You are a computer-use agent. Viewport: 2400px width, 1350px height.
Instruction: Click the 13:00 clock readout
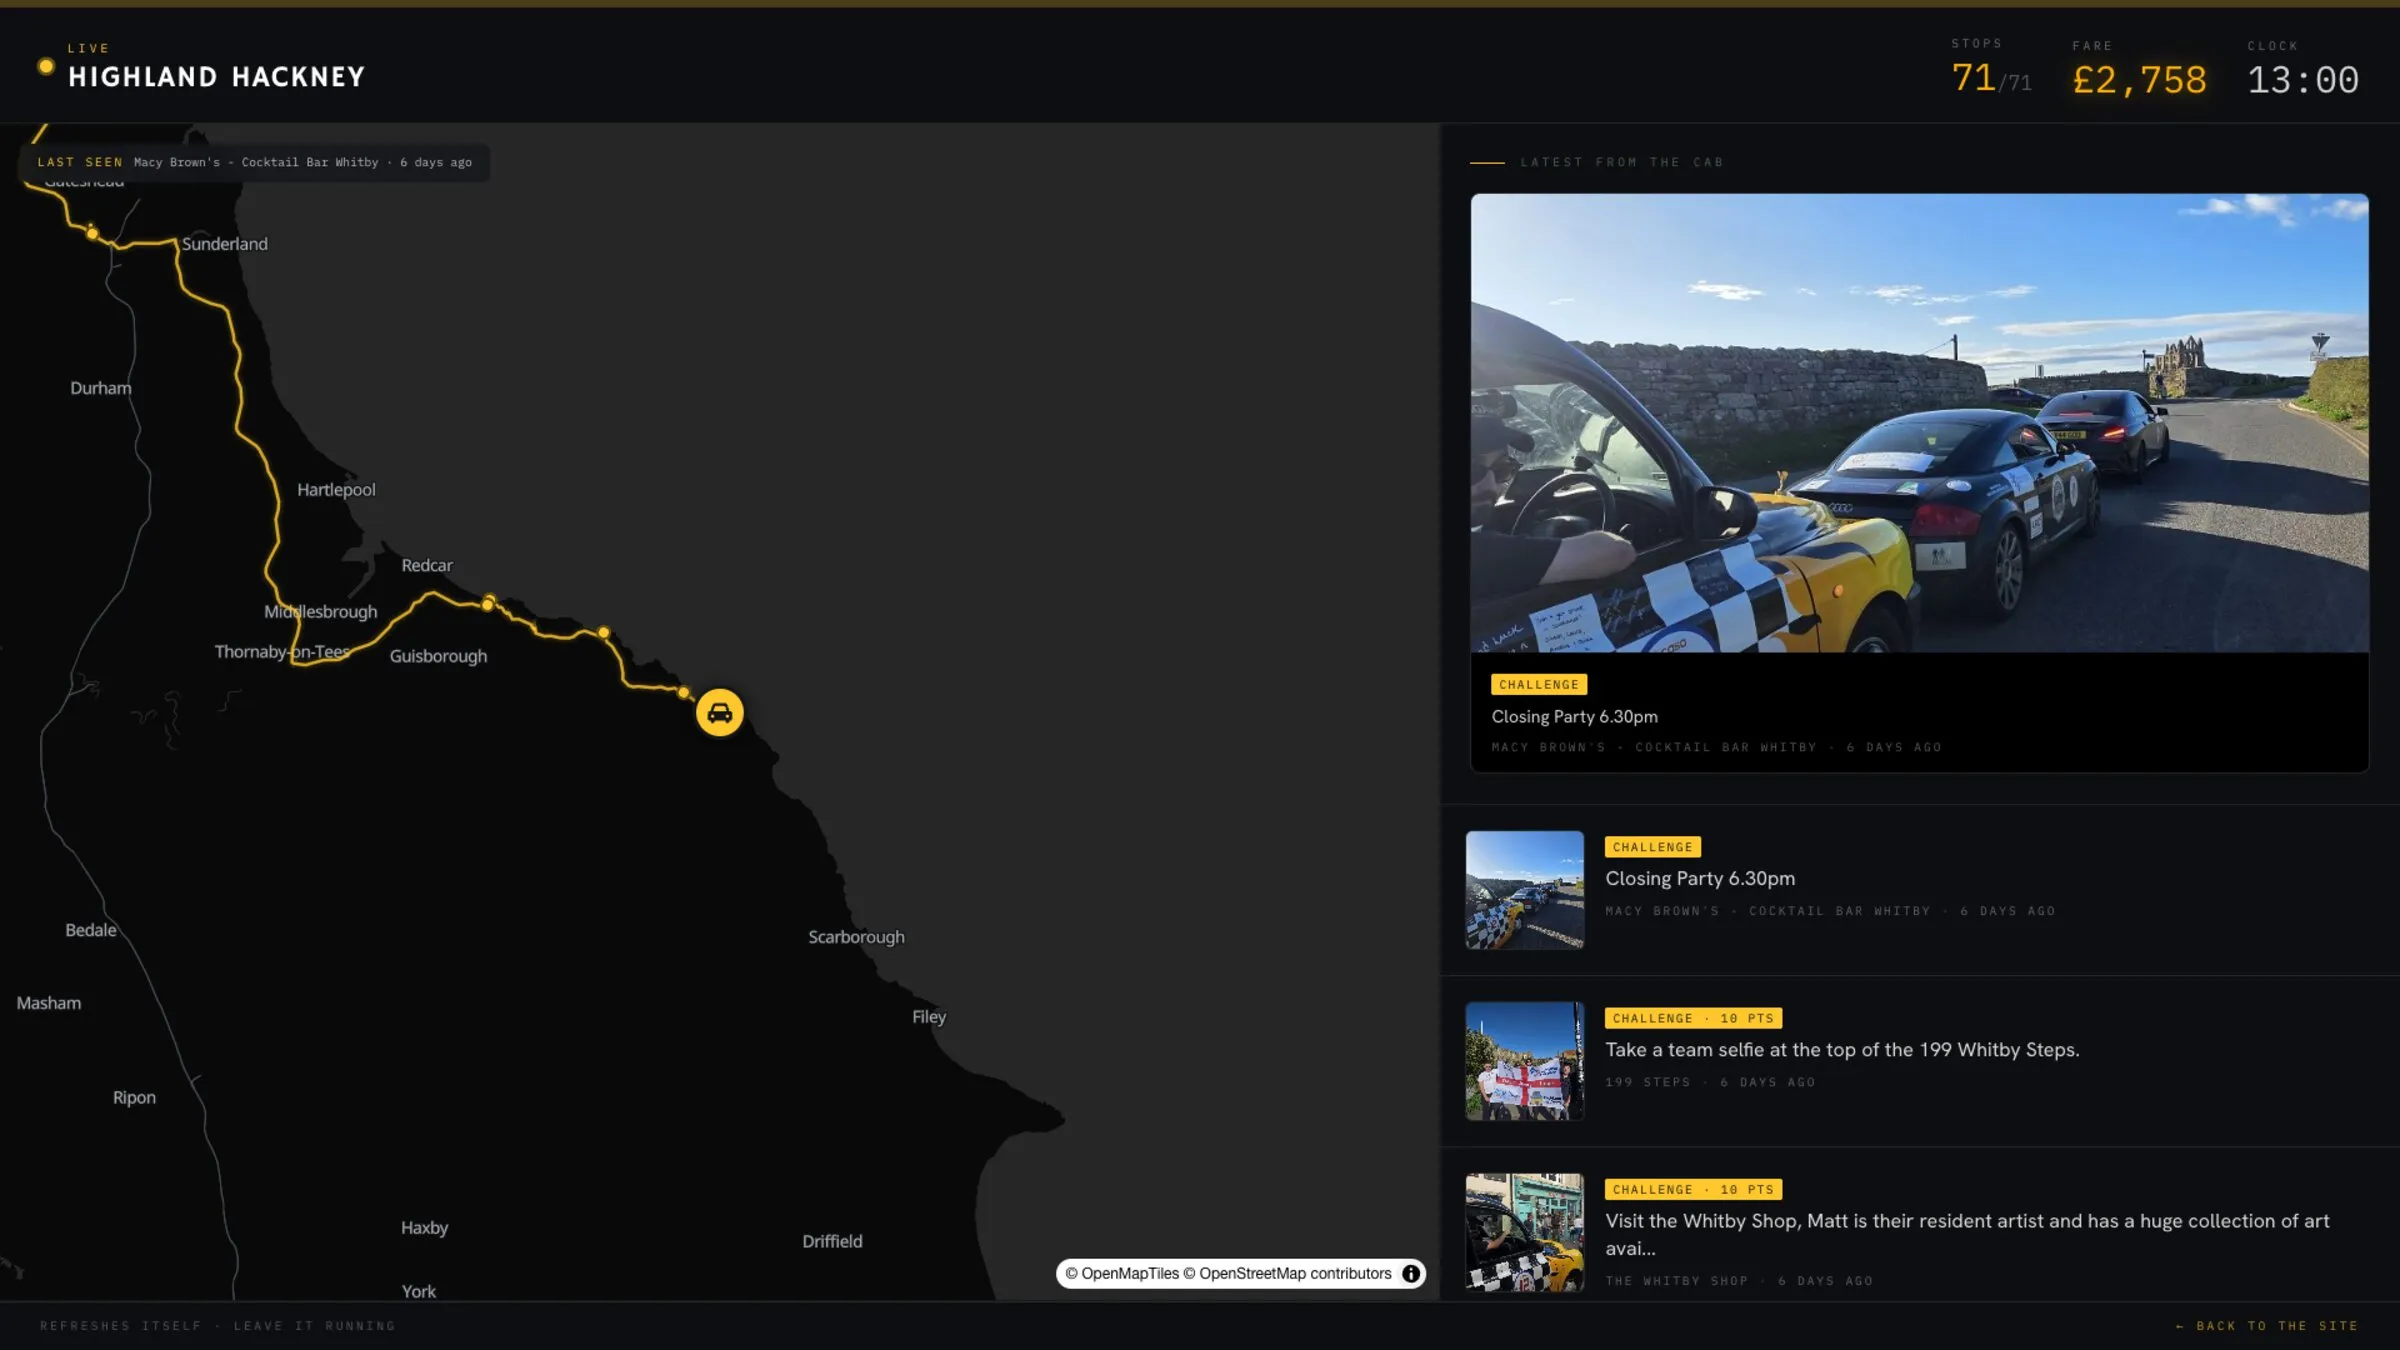tap(2303, 80)
